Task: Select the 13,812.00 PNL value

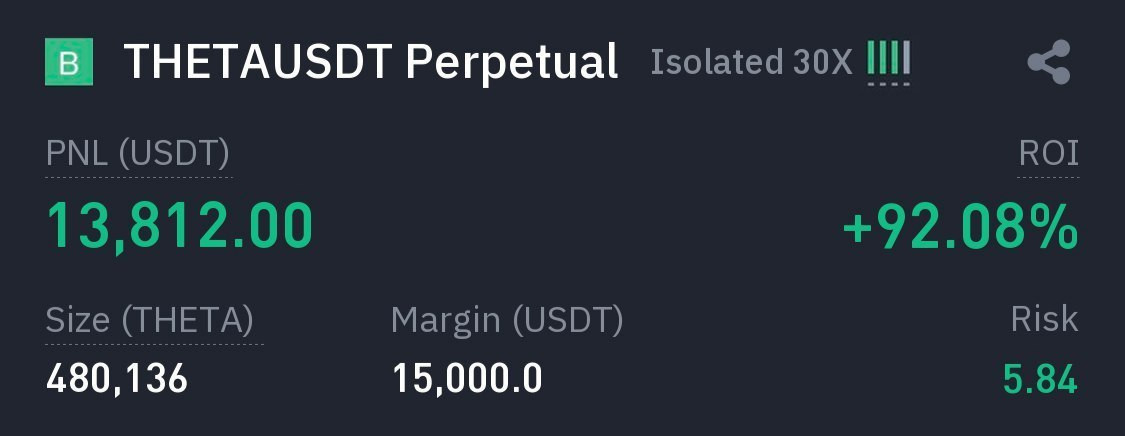Action: (180, 226)
